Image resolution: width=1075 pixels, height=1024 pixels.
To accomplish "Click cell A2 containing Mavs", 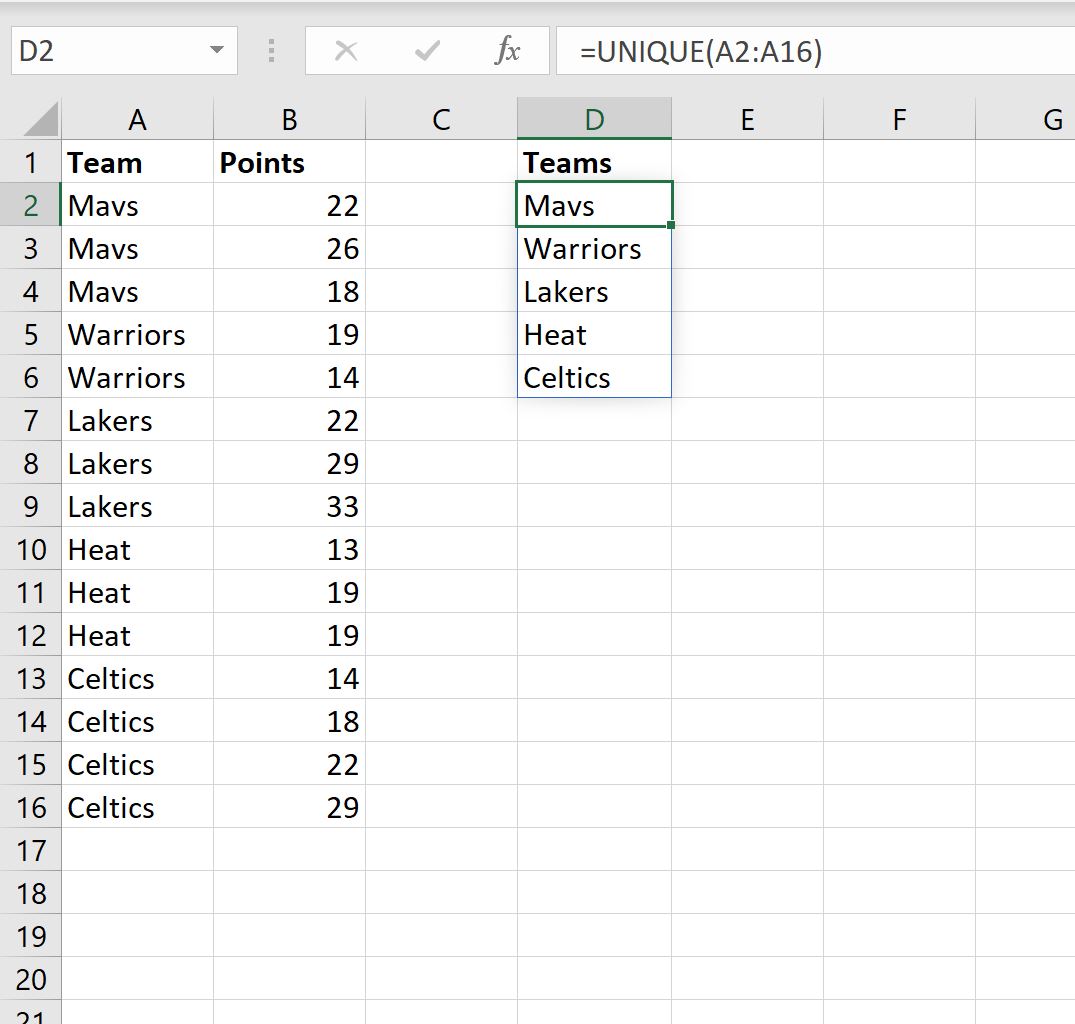I will pyautogui.click(x=137, y=206).
